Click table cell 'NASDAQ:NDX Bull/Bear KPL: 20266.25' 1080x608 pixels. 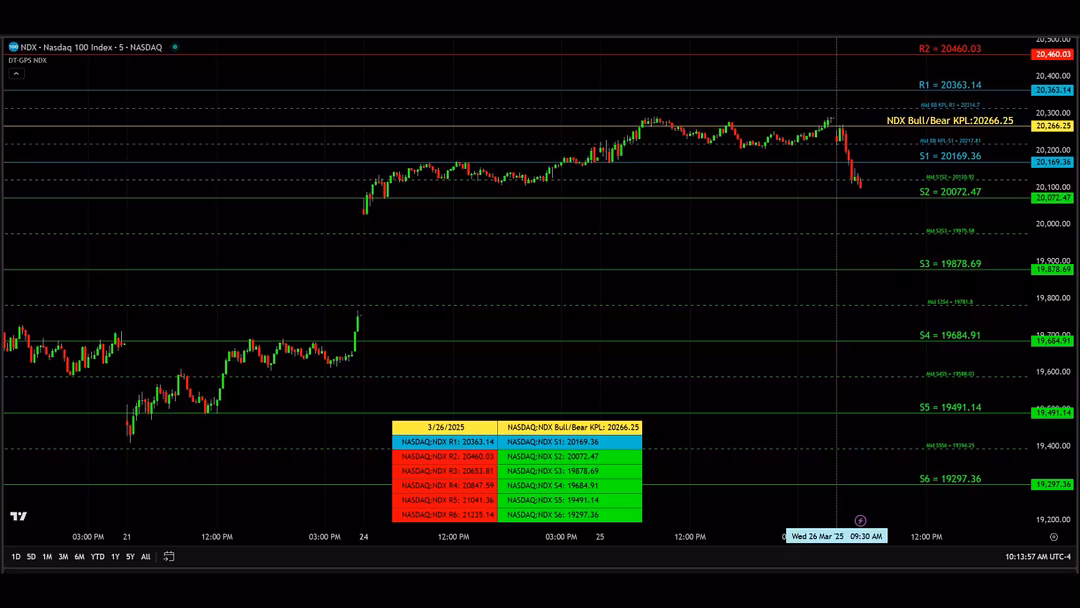(570, 428)
